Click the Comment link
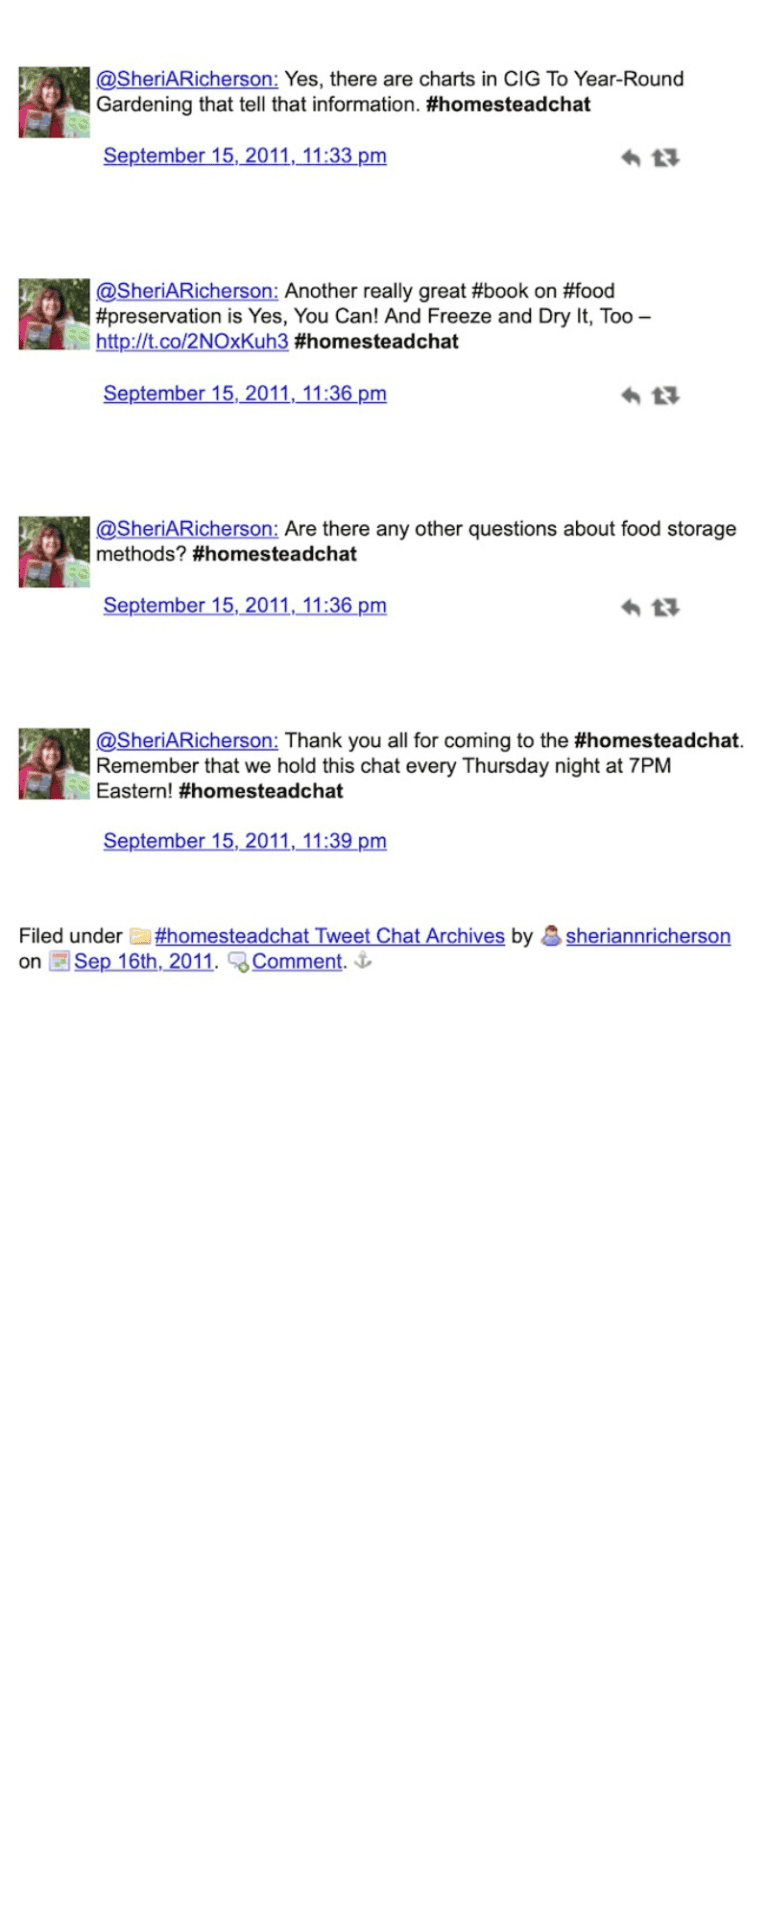This screenshot has height=1920, width=768. click(x=297, y=961)
